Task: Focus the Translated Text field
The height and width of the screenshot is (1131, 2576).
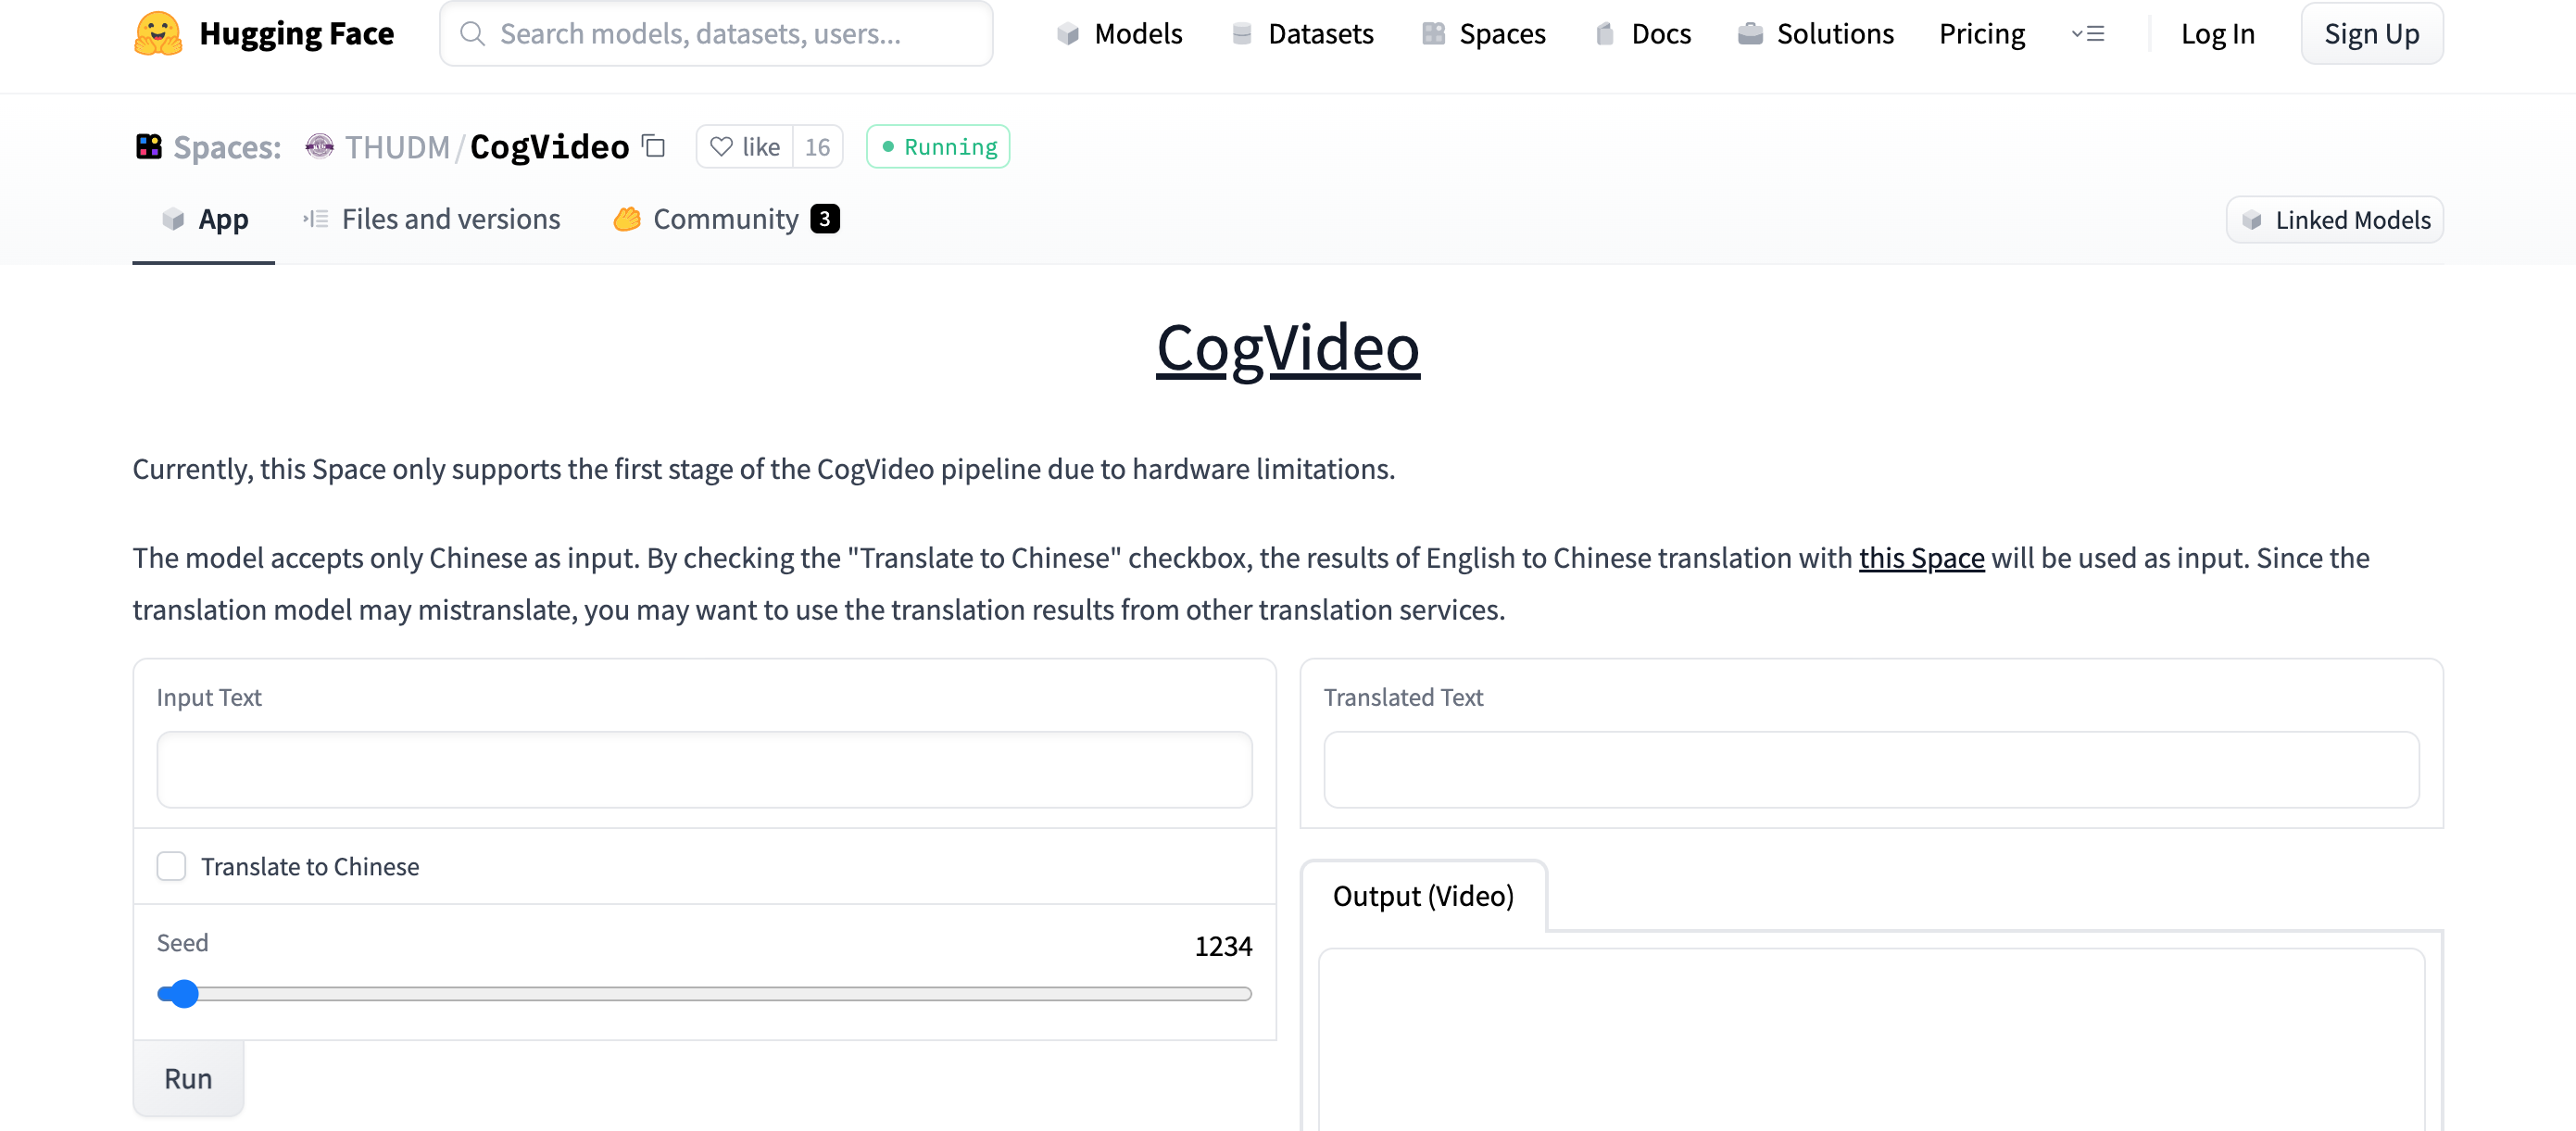Action: 1870,769
